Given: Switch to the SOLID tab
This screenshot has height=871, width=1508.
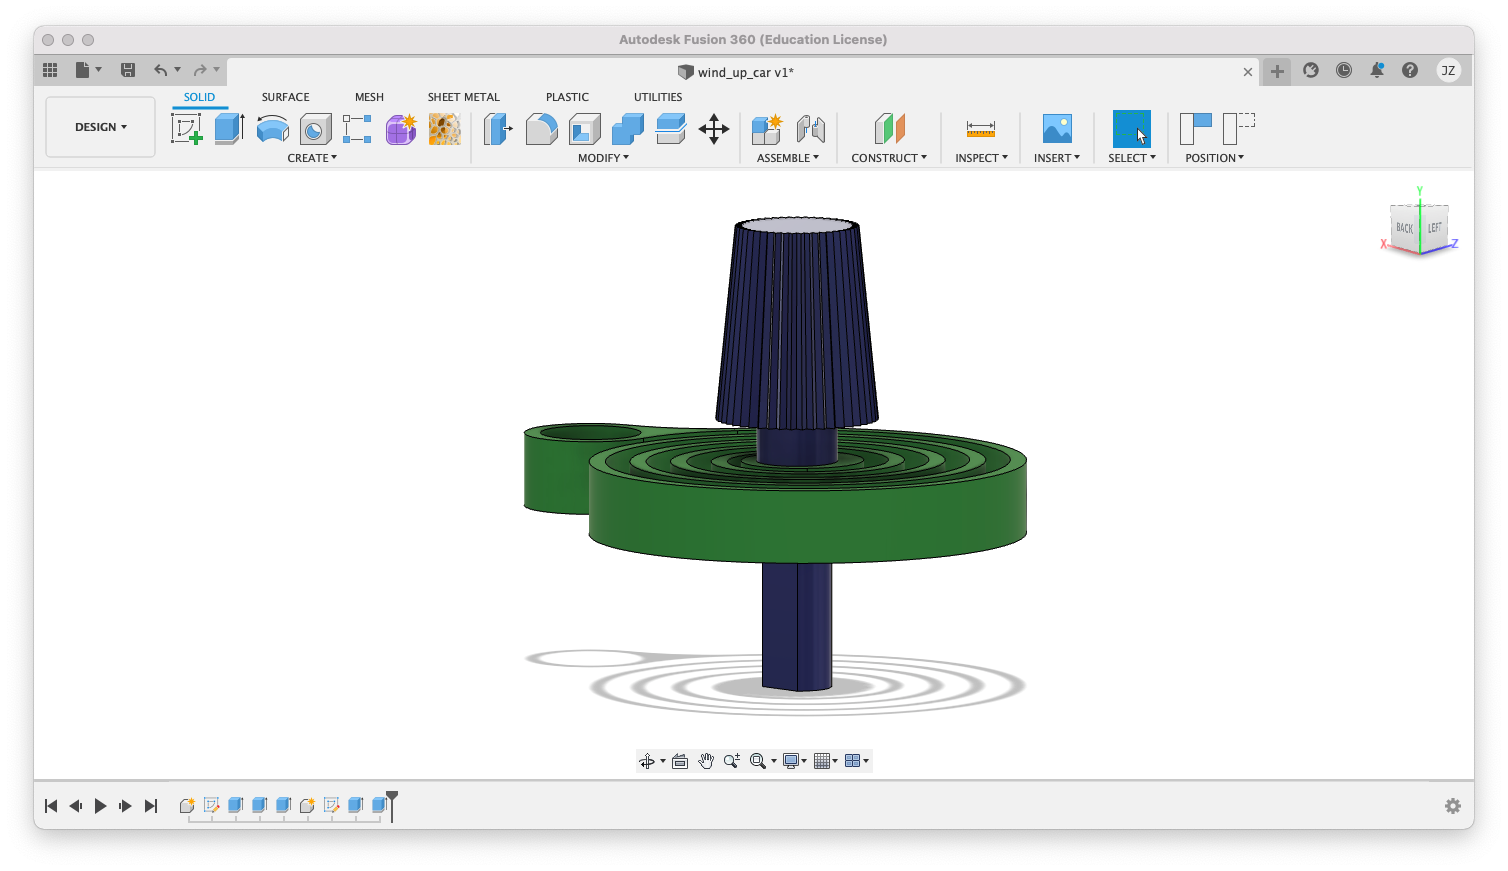Looking at the screenshot, I should click(x=199, y=97).
